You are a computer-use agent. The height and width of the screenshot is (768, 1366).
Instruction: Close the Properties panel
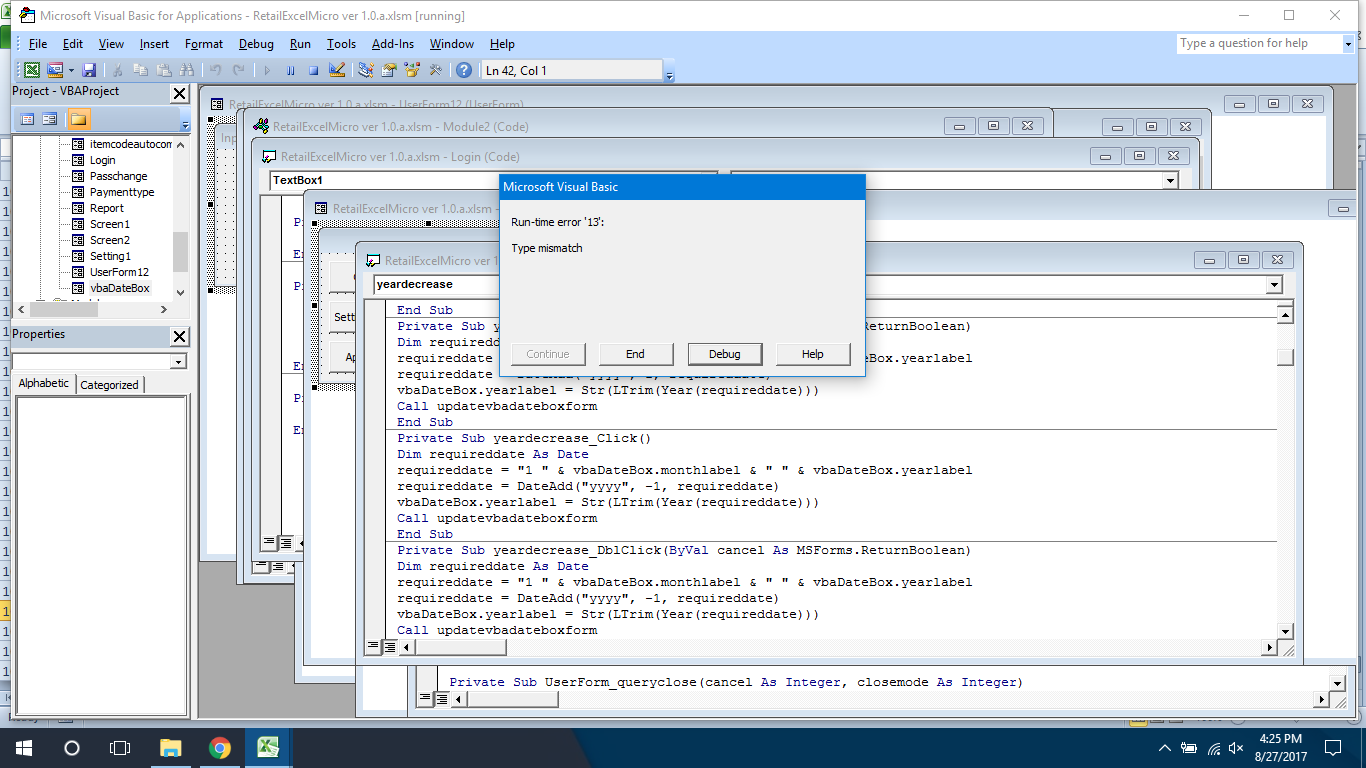[179, 336]
